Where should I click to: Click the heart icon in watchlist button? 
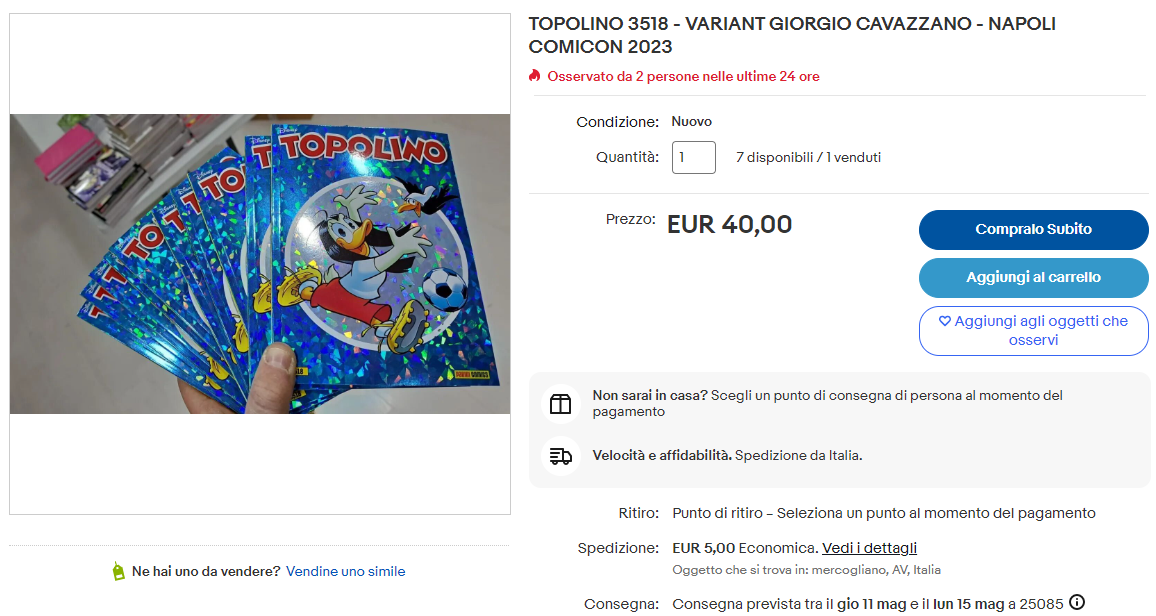pos(944,321)
